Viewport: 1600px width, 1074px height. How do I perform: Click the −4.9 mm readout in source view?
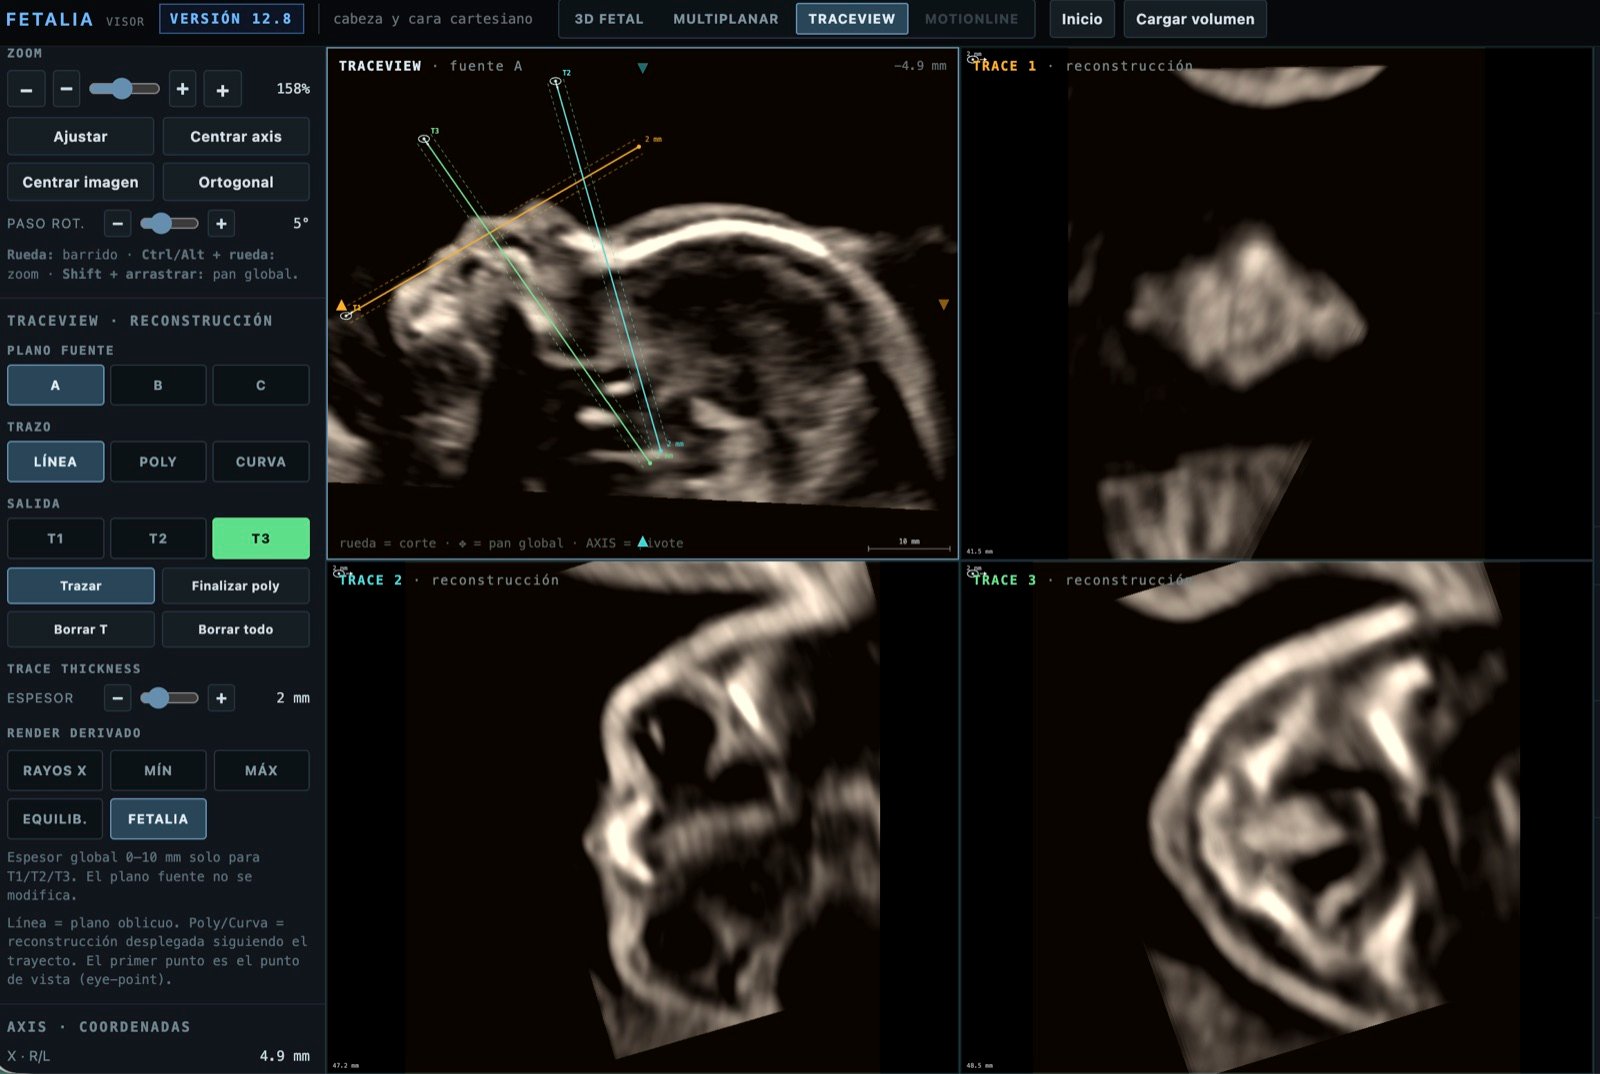coord(920,66)
